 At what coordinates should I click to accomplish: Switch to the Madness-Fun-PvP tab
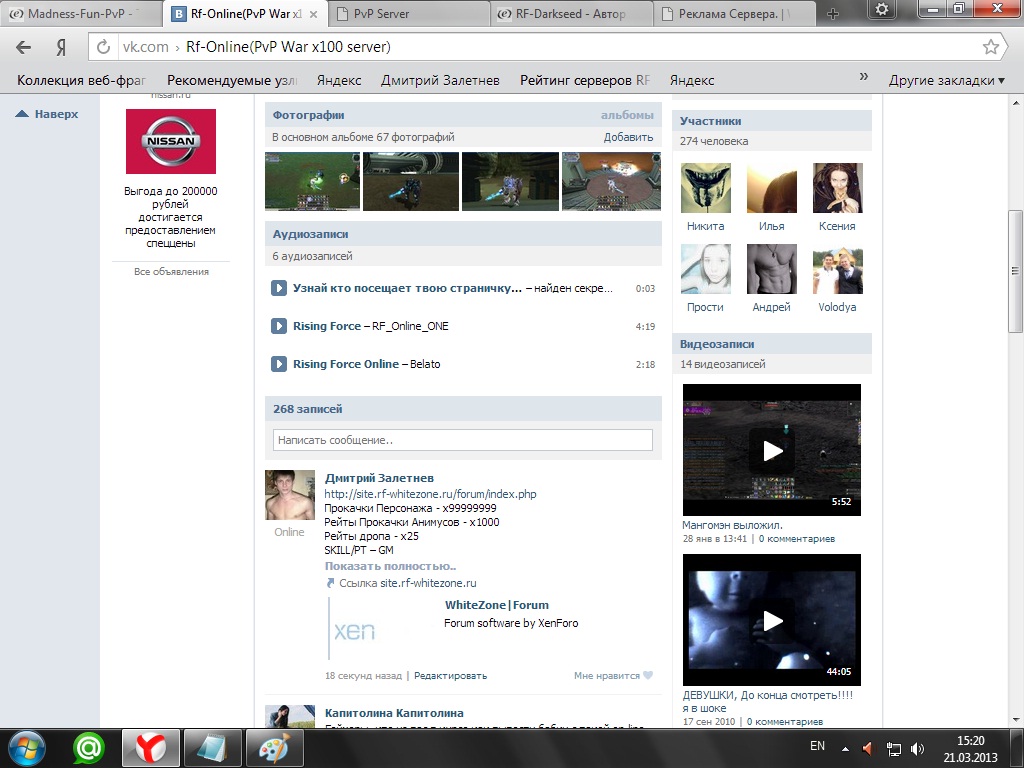pos(82,14)
